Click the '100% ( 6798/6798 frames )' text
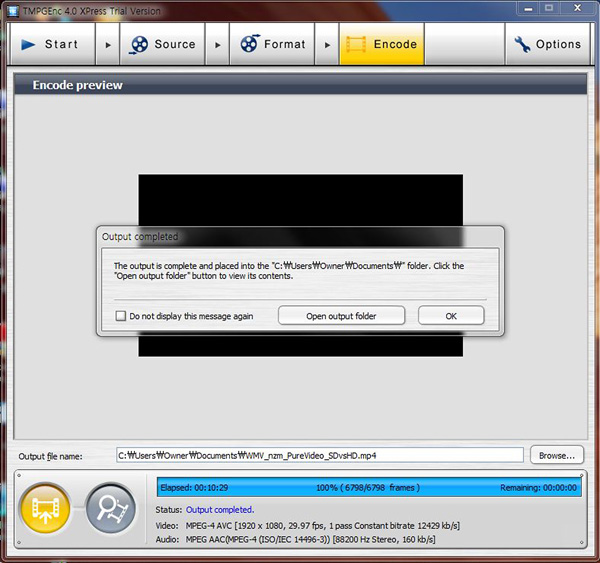The image size is (600, 563). coord(368,487)
